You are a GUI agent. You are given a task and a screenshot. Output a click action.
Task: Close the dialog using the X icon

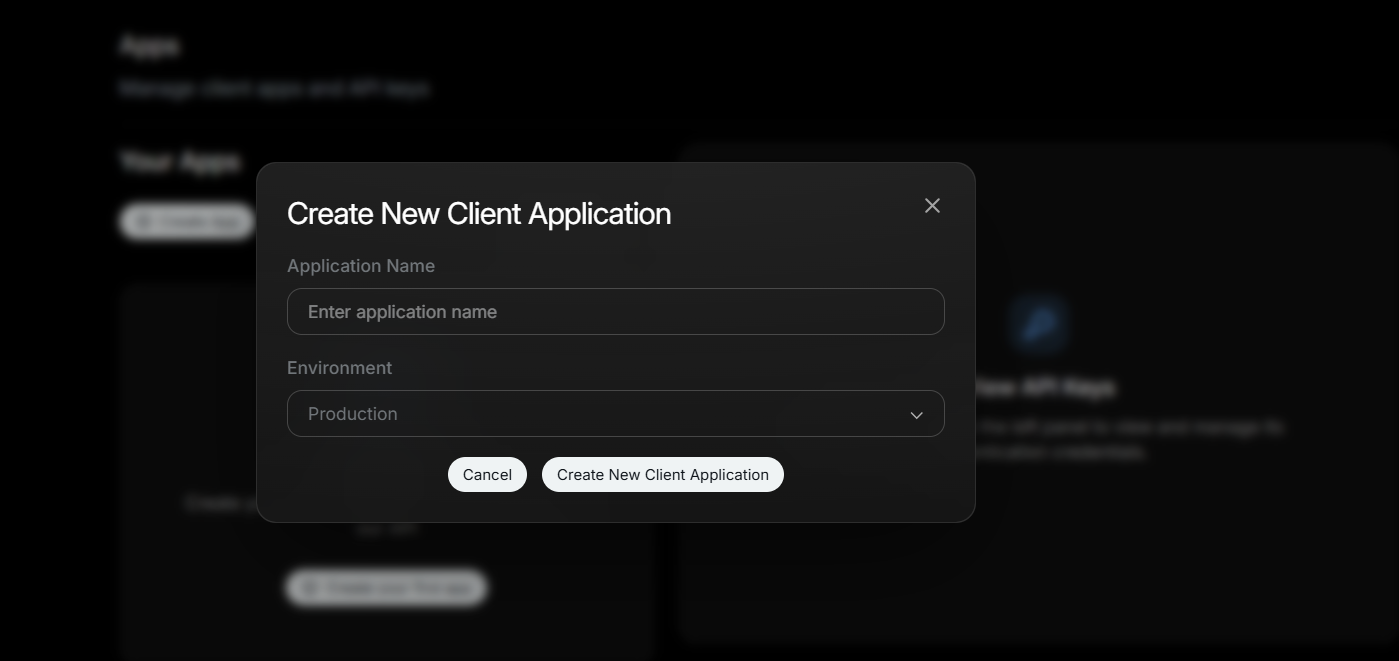coord(931,205)
